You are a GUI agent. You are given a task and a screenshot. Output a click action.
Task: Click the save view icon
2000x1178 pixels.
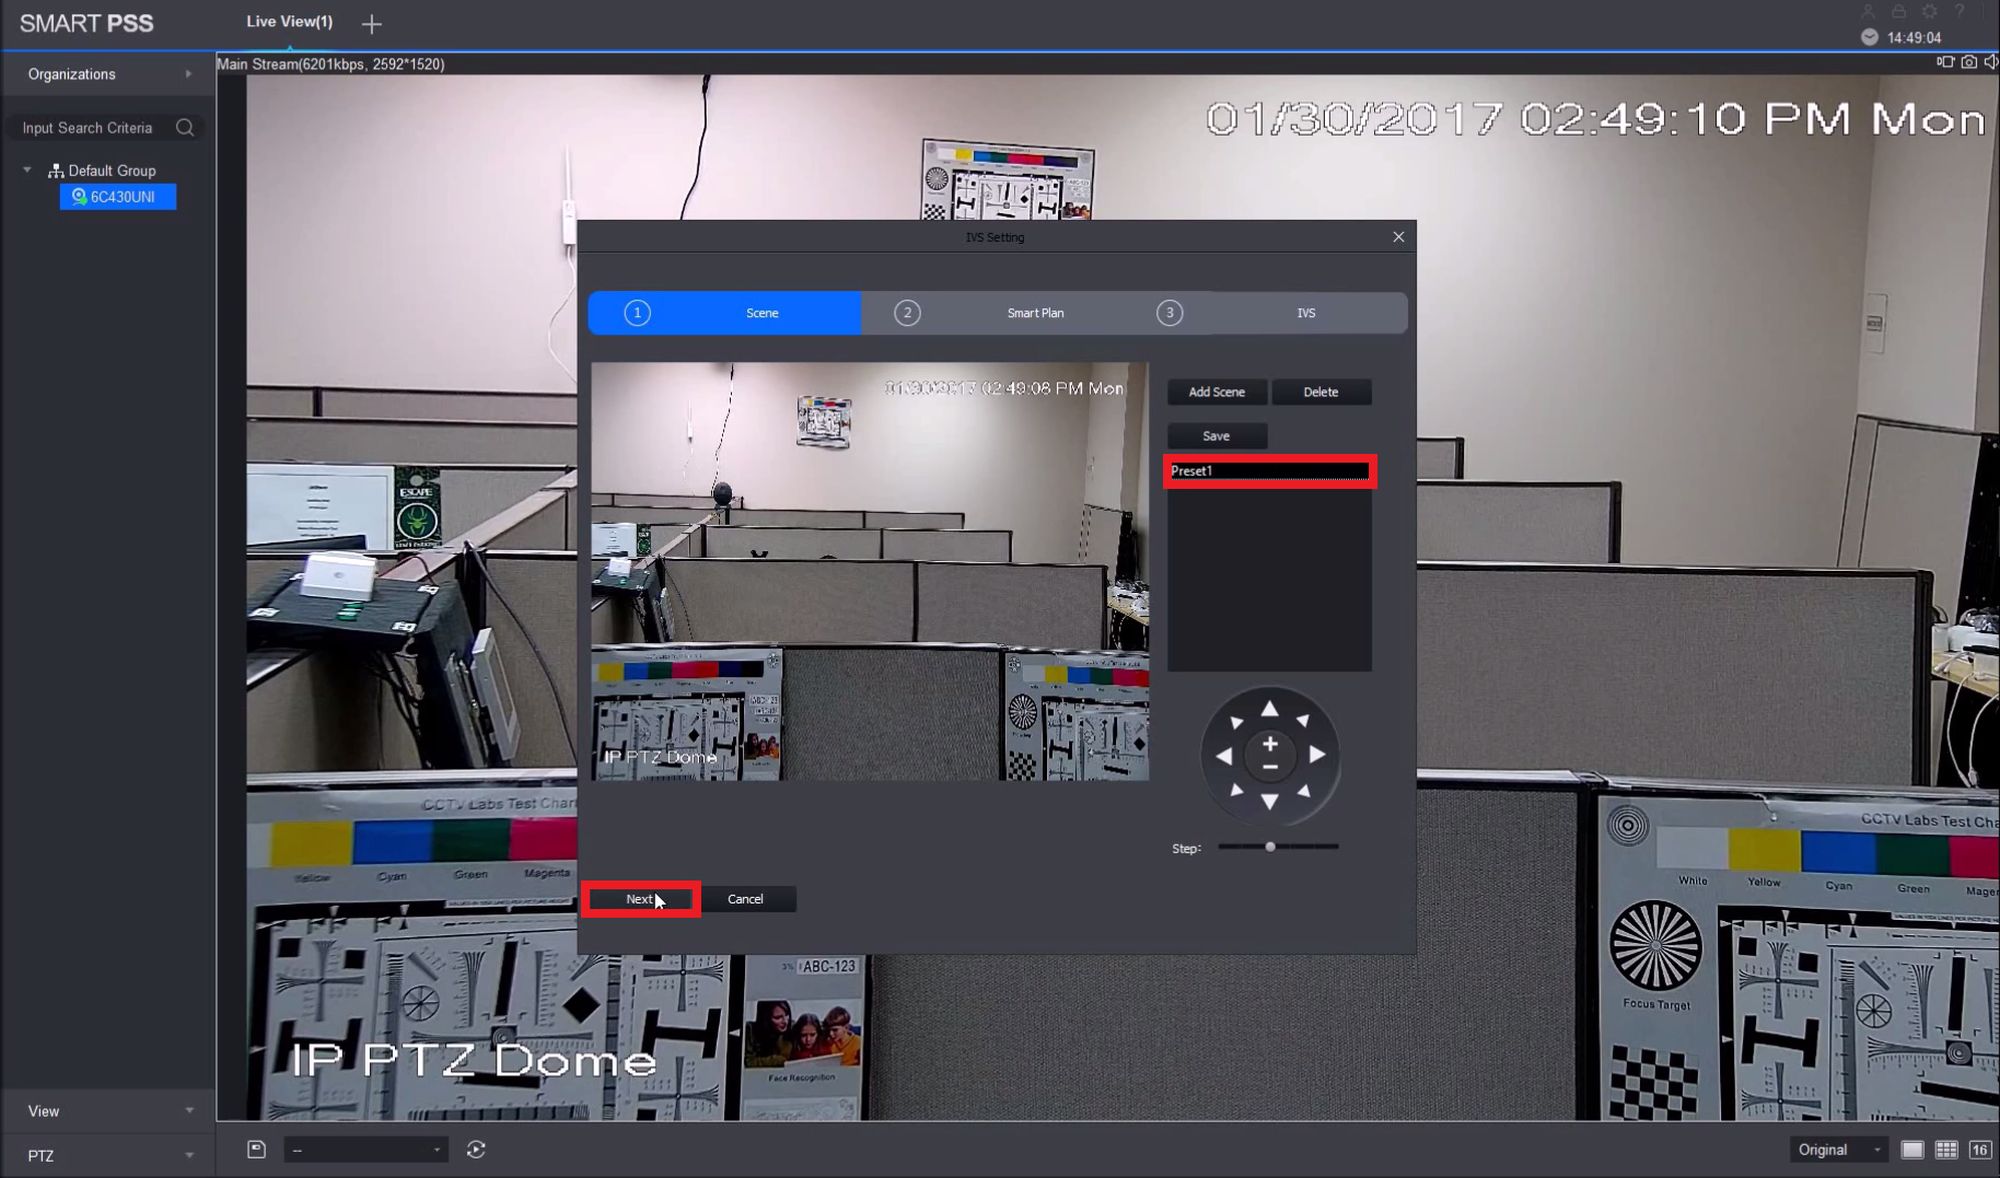256,1150
